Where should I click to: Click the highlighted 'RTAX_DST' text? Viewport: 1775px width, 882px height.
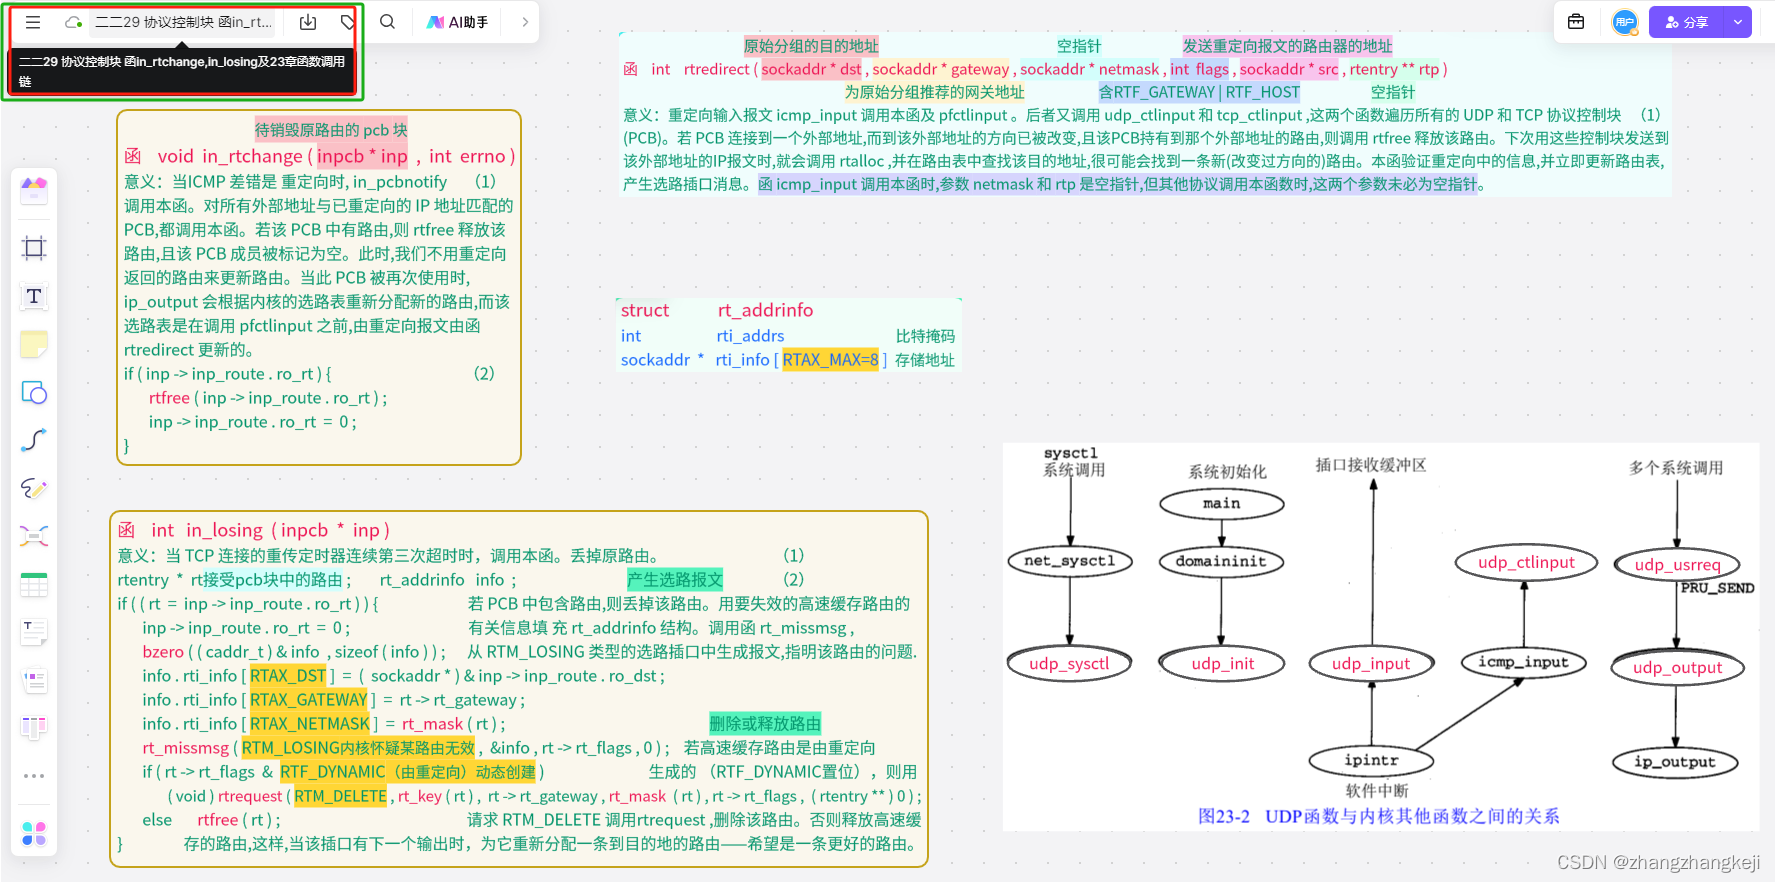coord(288,676)
